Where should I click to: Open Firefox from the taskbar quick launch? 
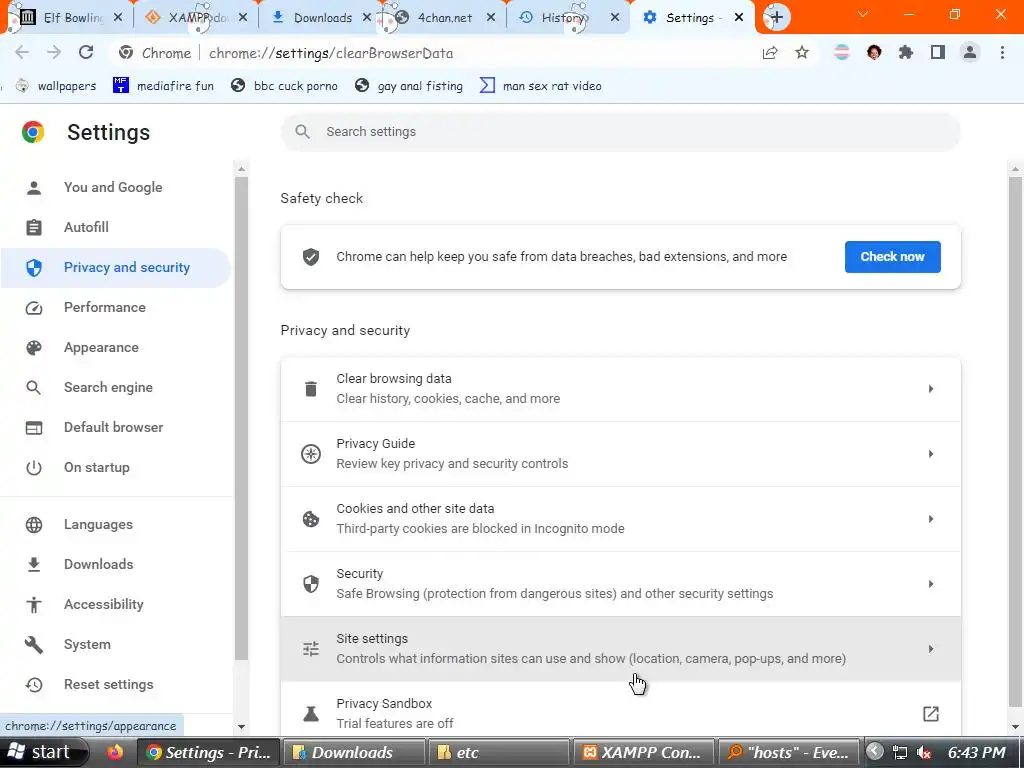[x=115, y=752]
